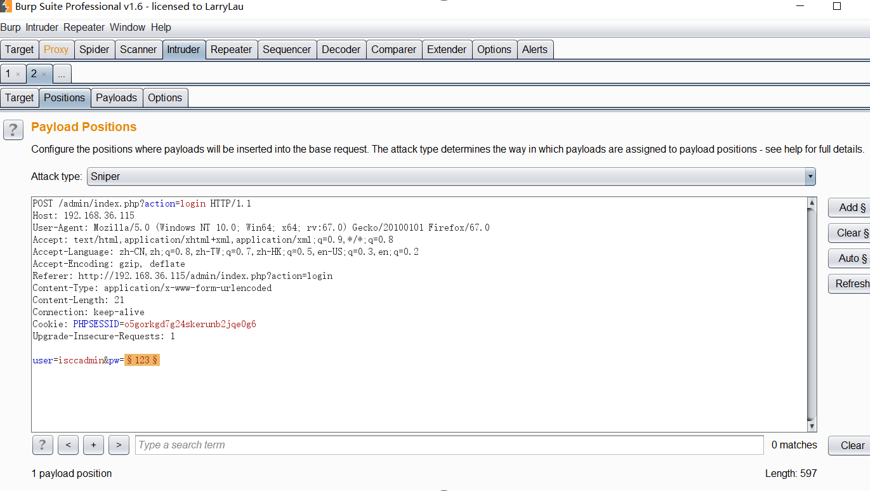Viewport: 870px width, 491px height.
Task: Click the POST request line
Action: click(141, 204)
